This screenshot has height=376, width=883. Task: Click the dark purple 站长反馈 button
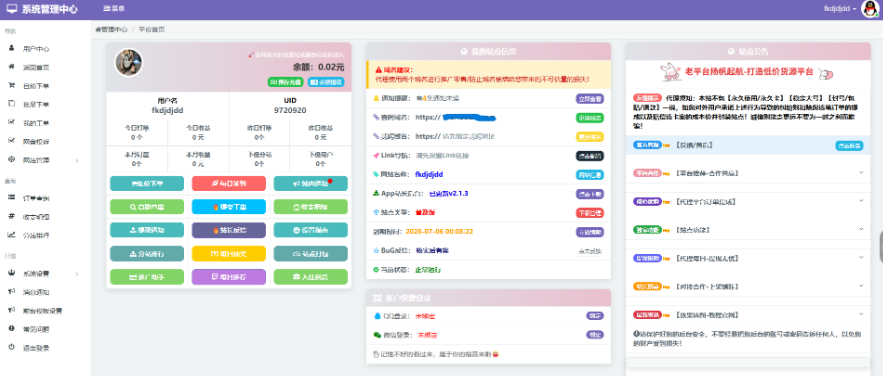click(229, 230)
